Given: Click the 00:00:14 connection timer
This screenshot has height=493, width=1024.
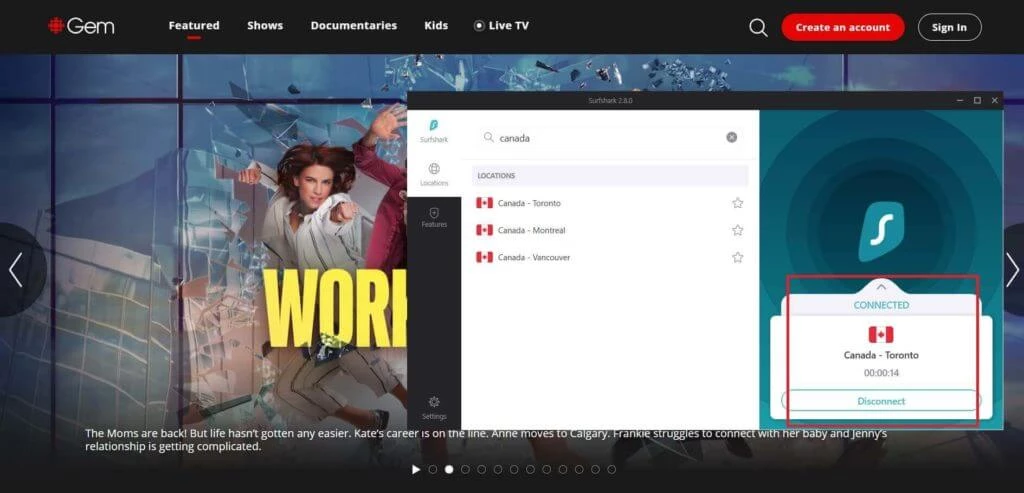Looking at the screenshot, I should point(881,373).
